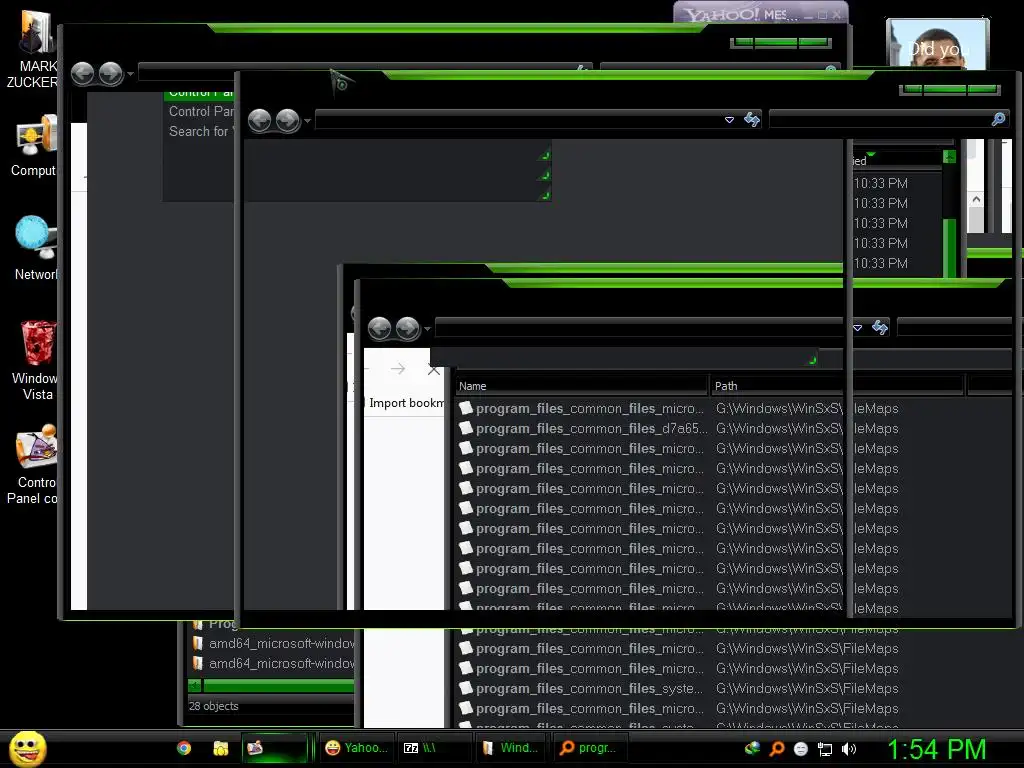The width and height of the screenshot is (1024, 768).
Task: Click the 'Search for' text in back window
Action: click(x=199, y=131)
